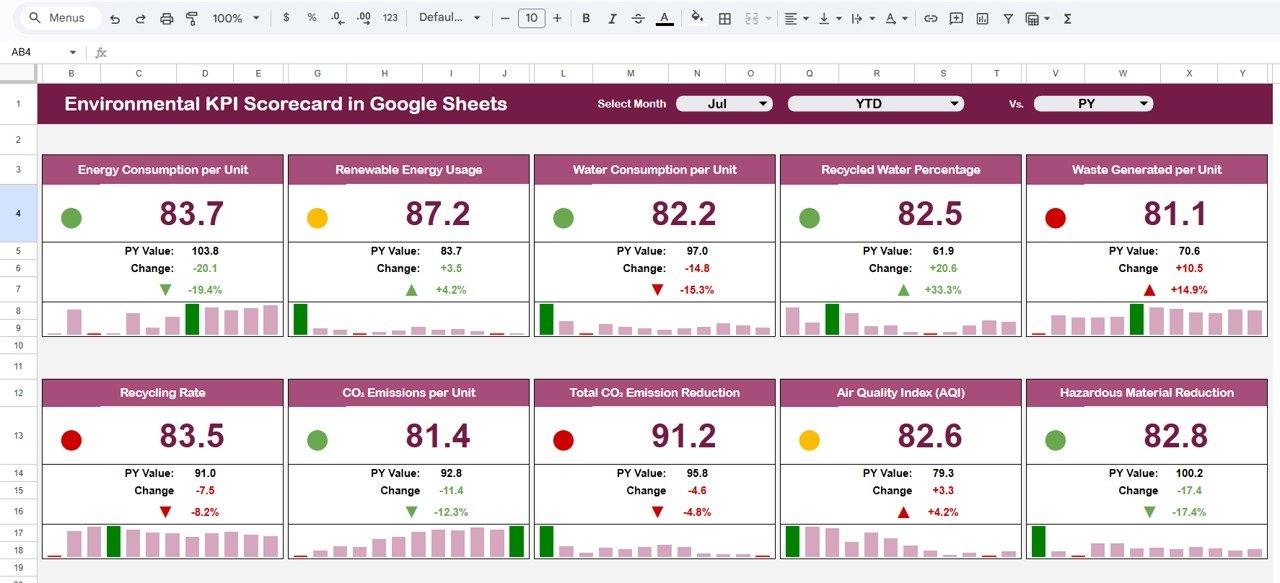Apply the percent format icon
The image size is (1280, 583).
[x=309, y=17]
